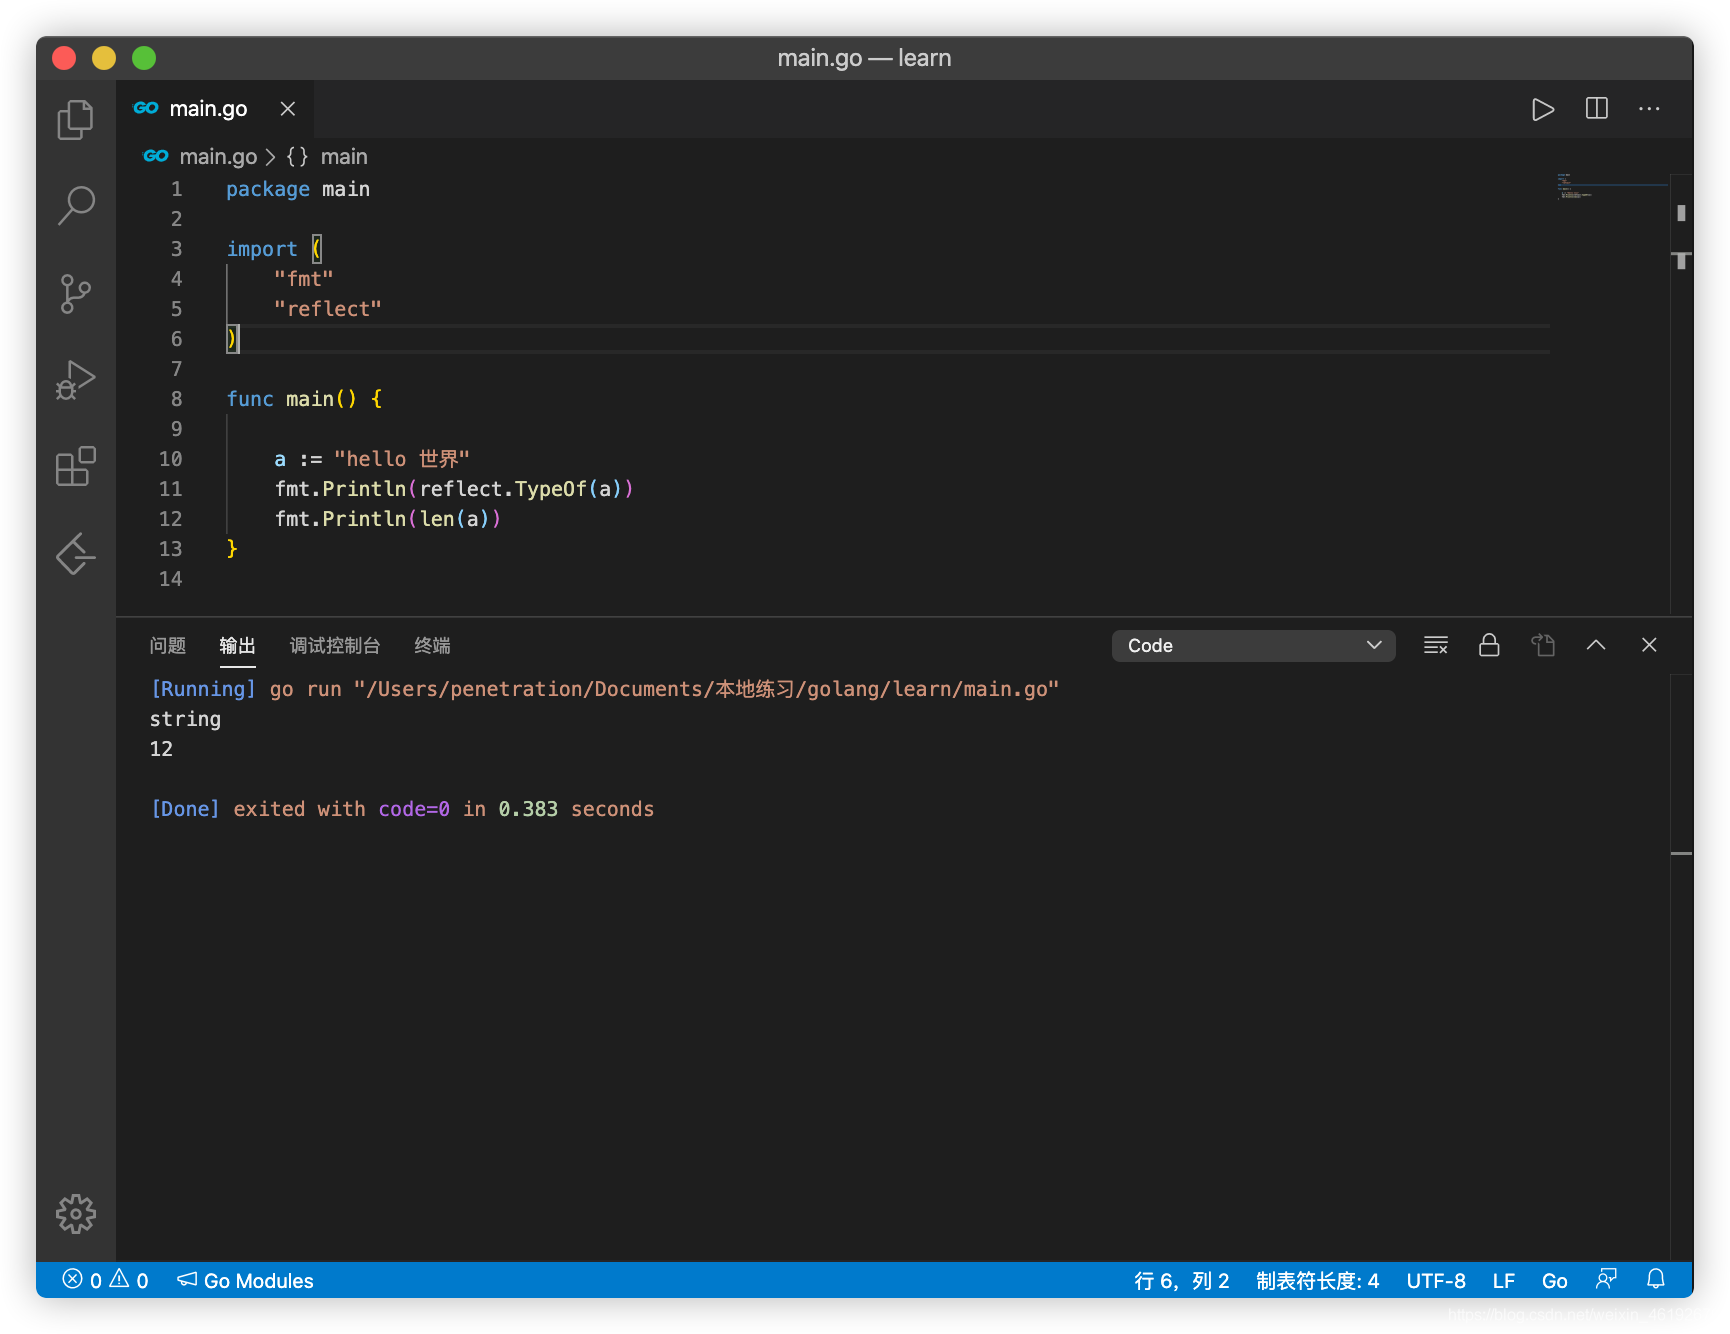This screenshot has height=1334, width=1730.
Task: Switch to the 调试控制台 debug console tab
Action: click(335, 645)
